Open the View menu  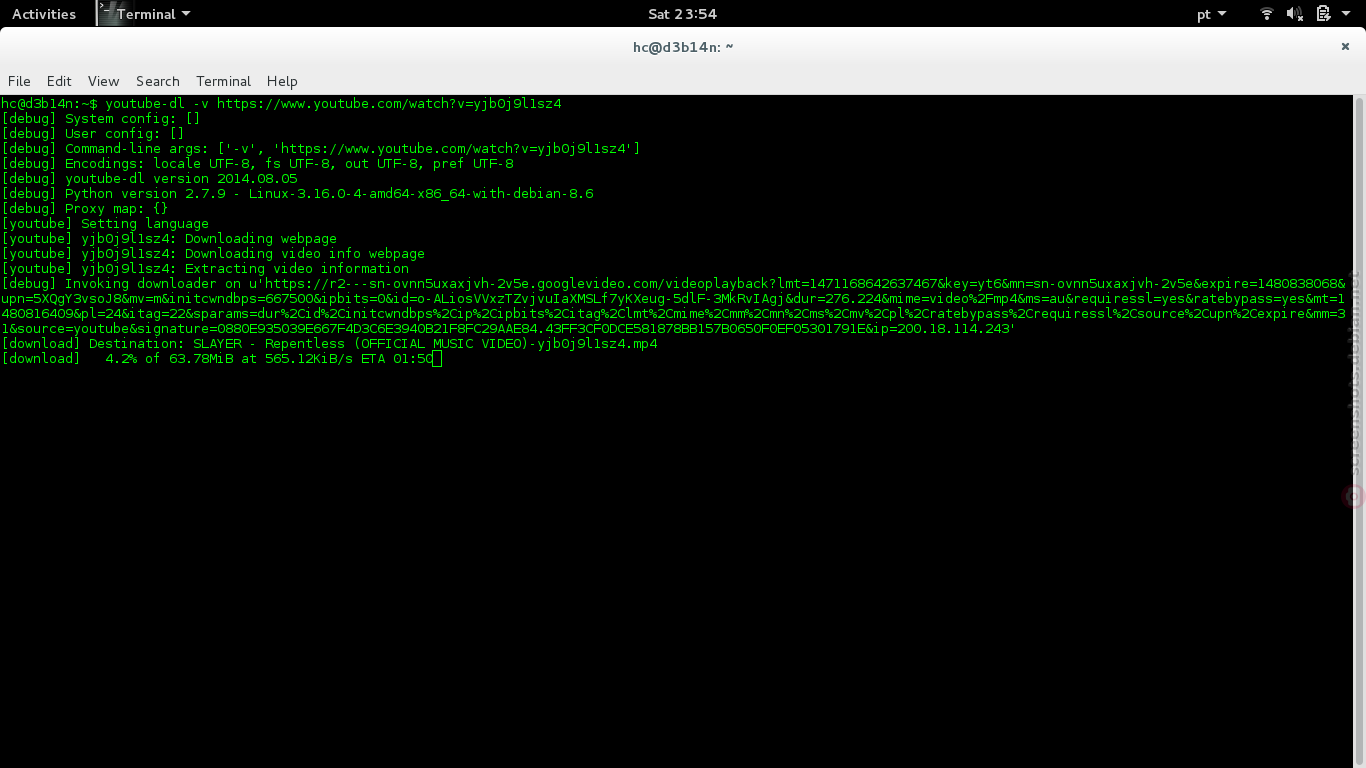103,81
